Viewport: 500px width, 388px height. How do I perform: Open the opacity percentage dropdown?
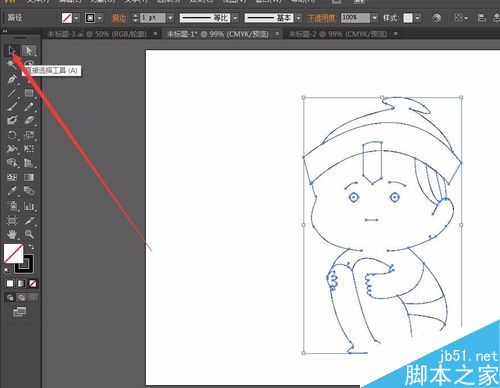pyautogui.click(x=375, y=18)
